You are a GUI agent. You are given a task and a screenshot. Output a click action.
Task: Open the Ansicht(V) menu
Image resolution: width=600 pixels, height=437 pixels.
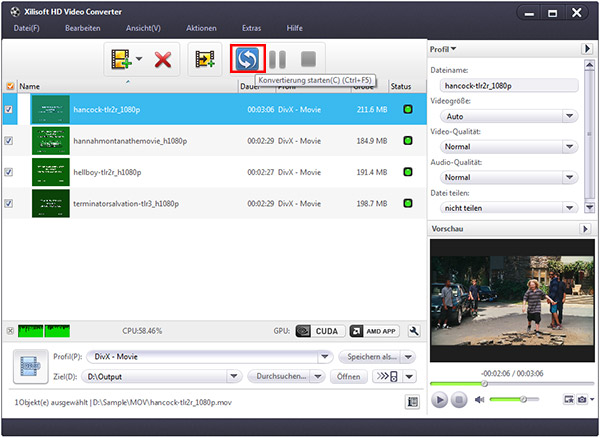click(x=143, y=28)
